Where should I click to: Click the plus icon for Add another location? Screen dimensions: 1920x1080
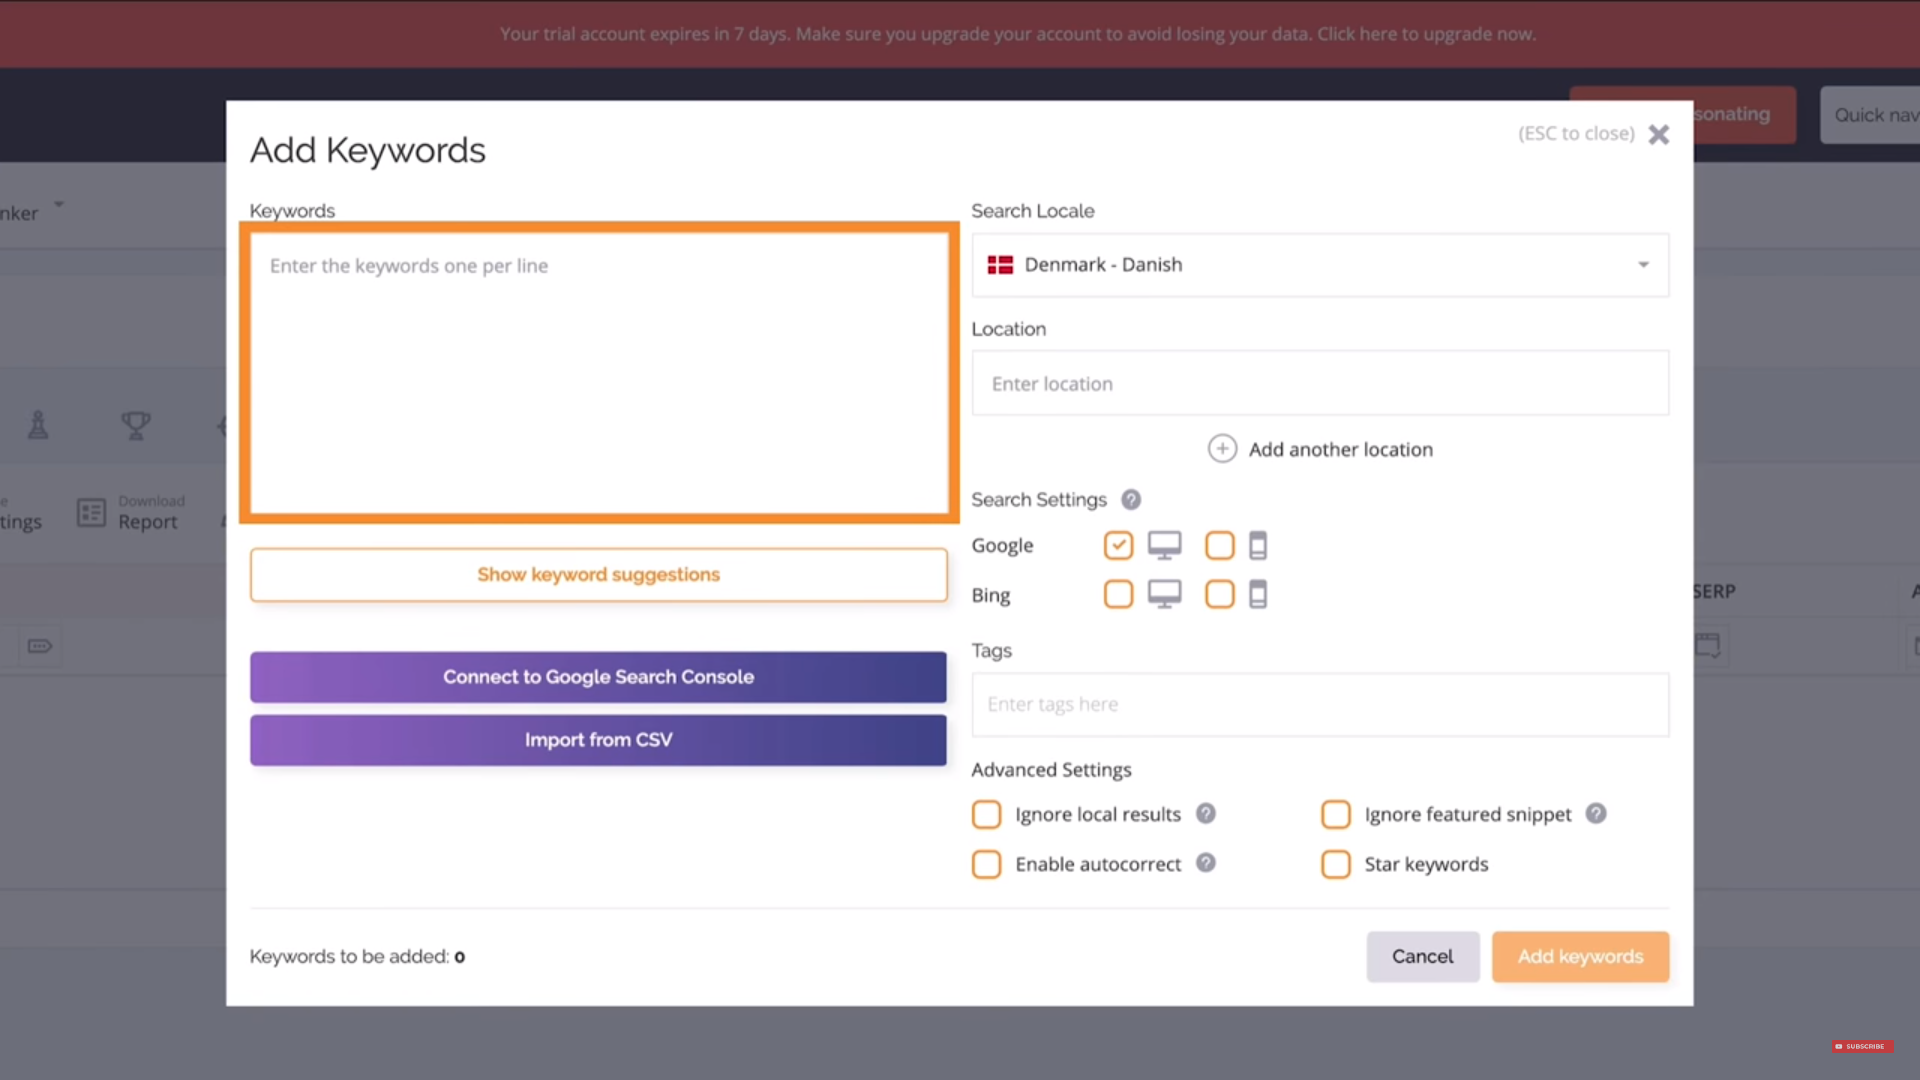pyautogui.click(x=1222, y=448)
